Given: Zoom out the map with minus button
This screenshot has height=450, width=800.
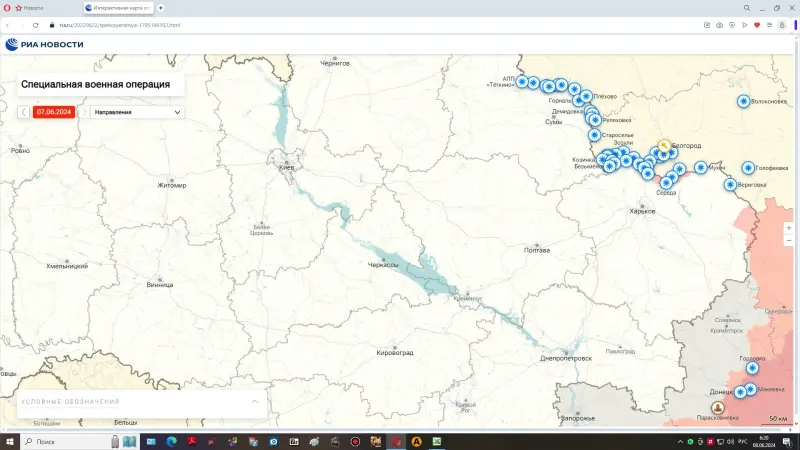Looking at the screenshot, I should click(788, 240).
